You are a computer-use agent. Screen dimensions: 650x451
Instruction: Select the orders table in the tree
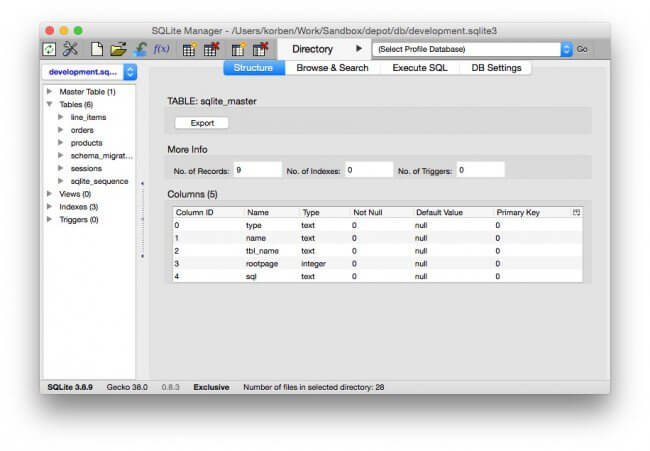pos(82,130)
